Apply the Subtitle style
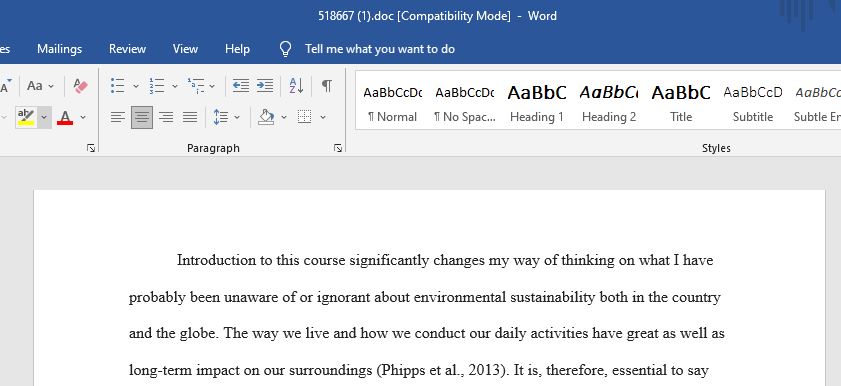The width and height of the screenshot is (841, 386). [x=753, y=102]
